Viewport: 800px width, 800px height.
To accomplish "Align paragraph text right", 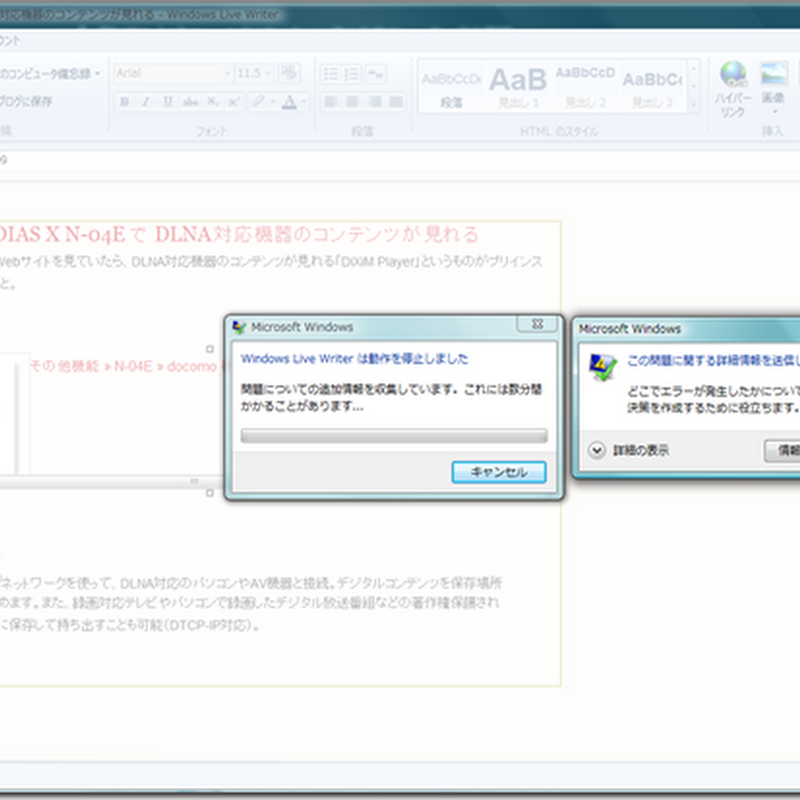I will click(x=374, y=102).
